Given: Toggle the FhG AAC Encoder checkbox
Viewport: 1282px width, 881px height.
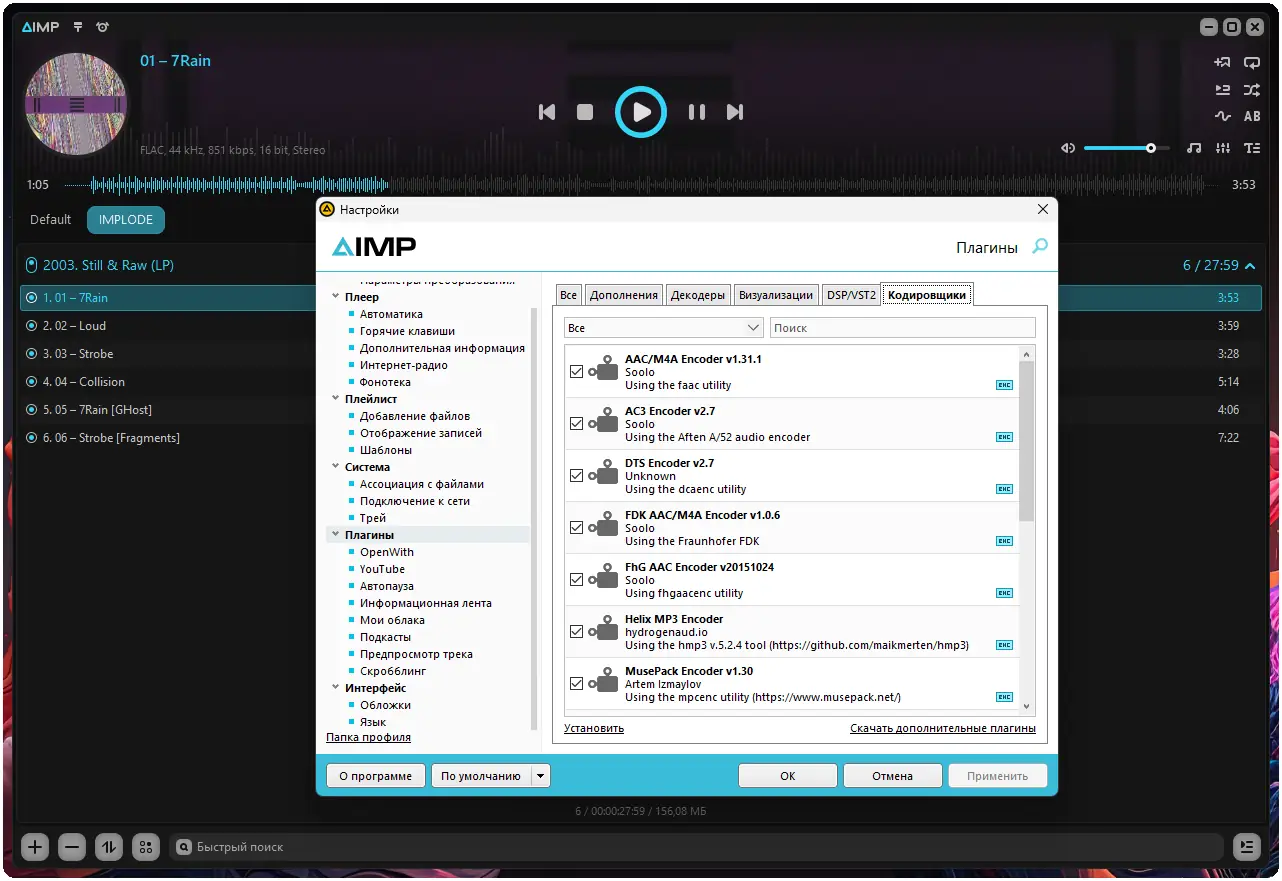Looking at the screenshot, I should click(576, 580).
